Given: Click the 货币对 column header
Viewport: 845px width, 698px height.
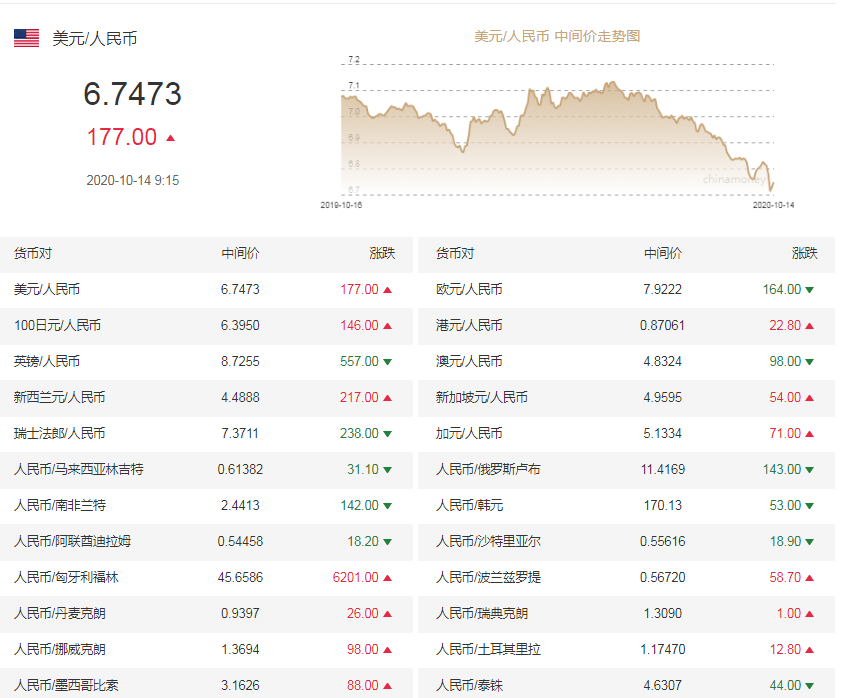Looking at the screenshot, I should click(33, 254).
